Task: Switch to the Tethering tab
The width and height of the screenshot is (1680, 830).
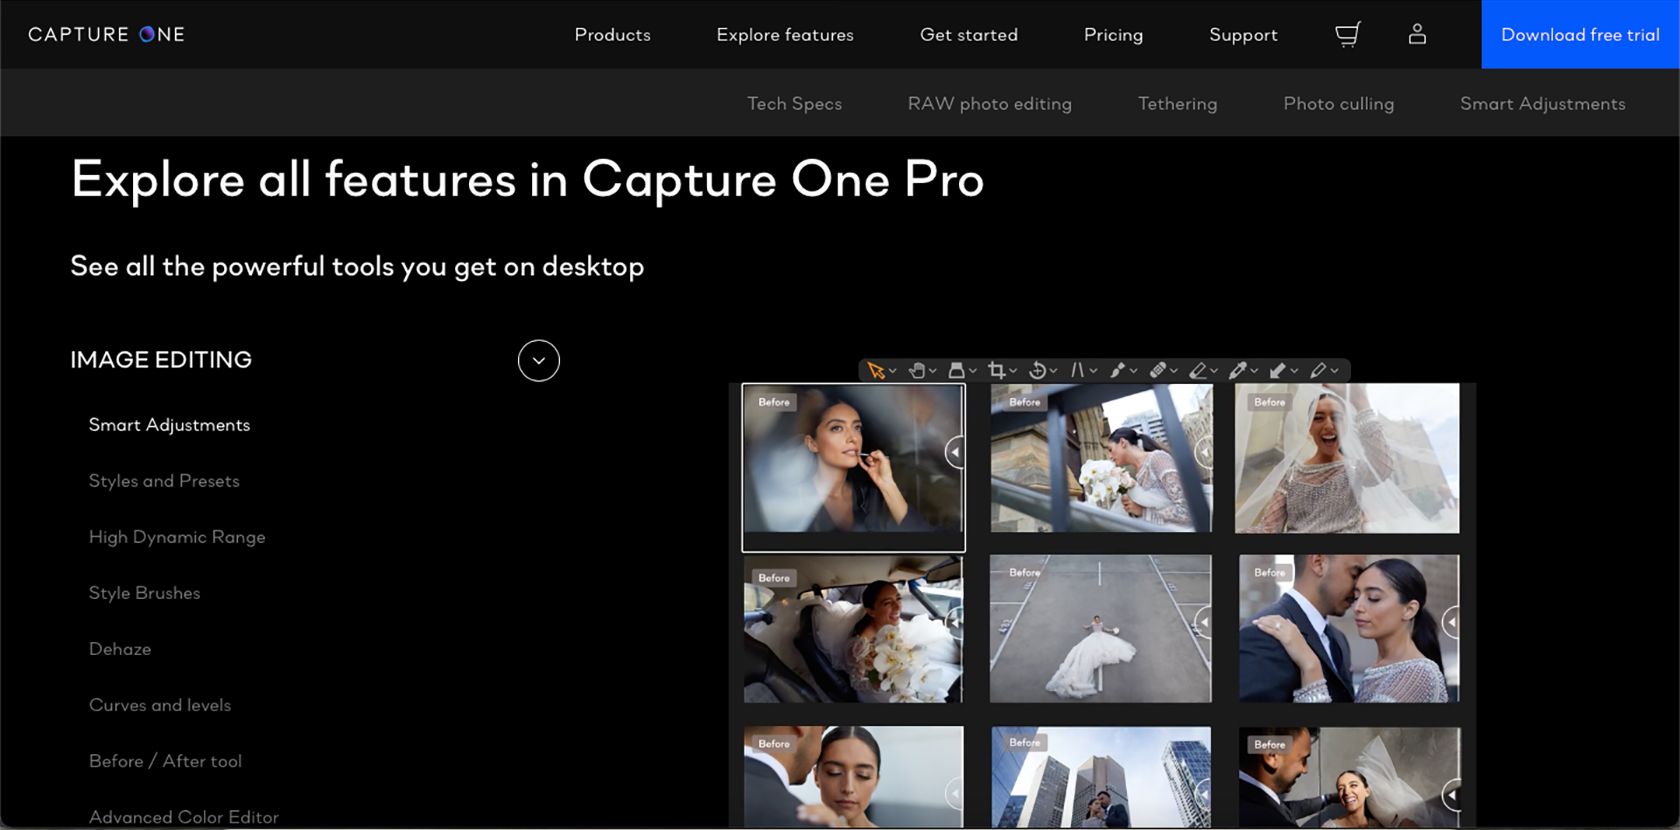Action: click(1178, 104)
